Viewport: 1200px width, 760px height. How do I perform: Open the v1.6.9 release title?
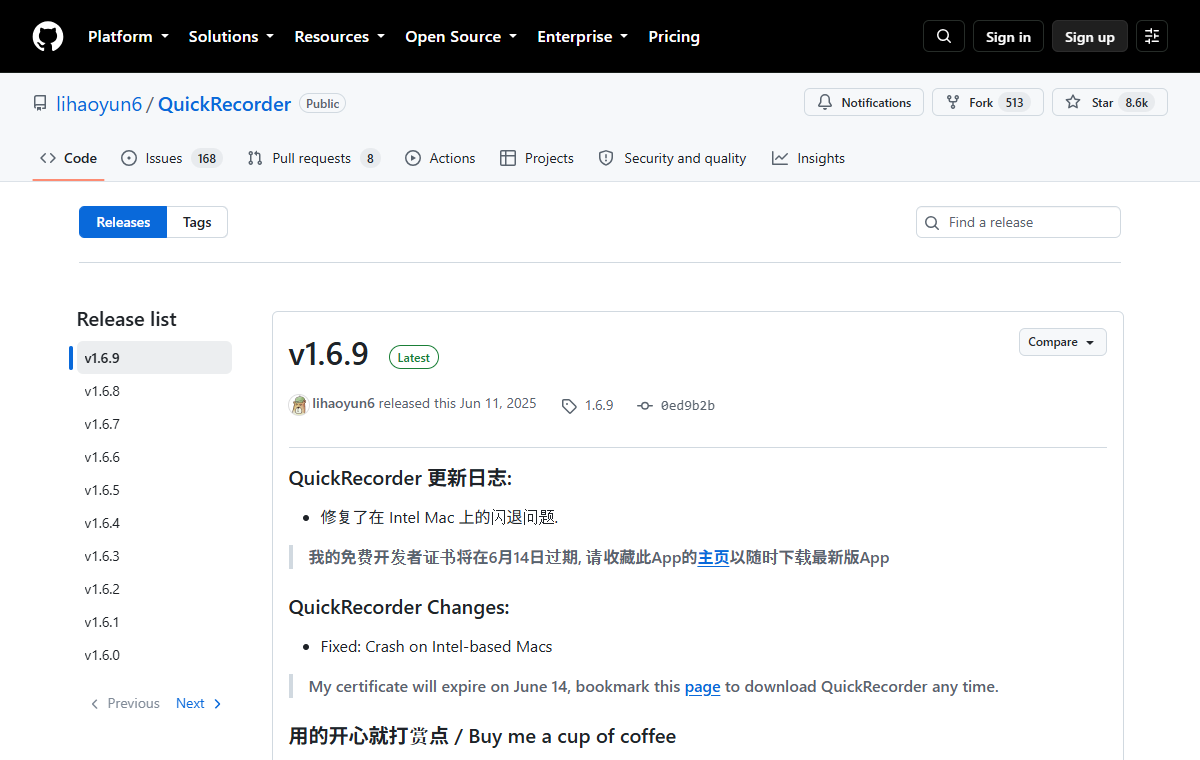coord(329,355)
